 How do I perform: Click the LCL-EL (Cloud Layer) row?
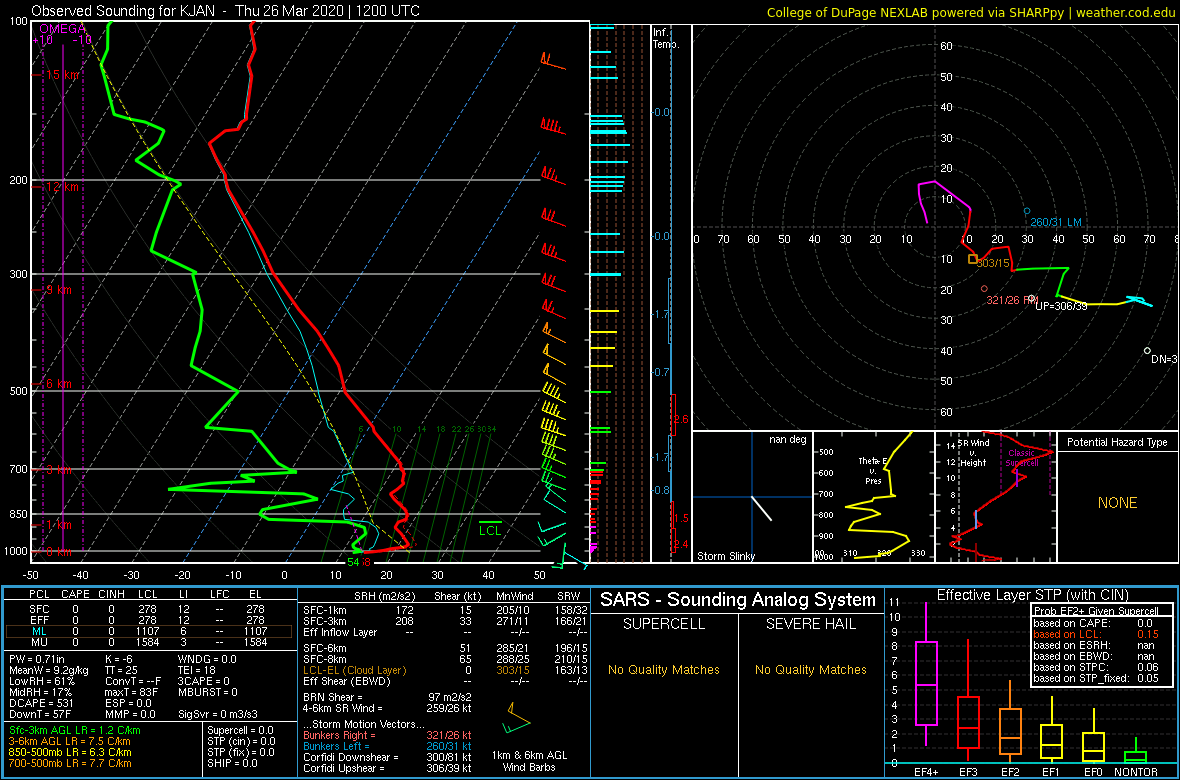coord(445,669)
